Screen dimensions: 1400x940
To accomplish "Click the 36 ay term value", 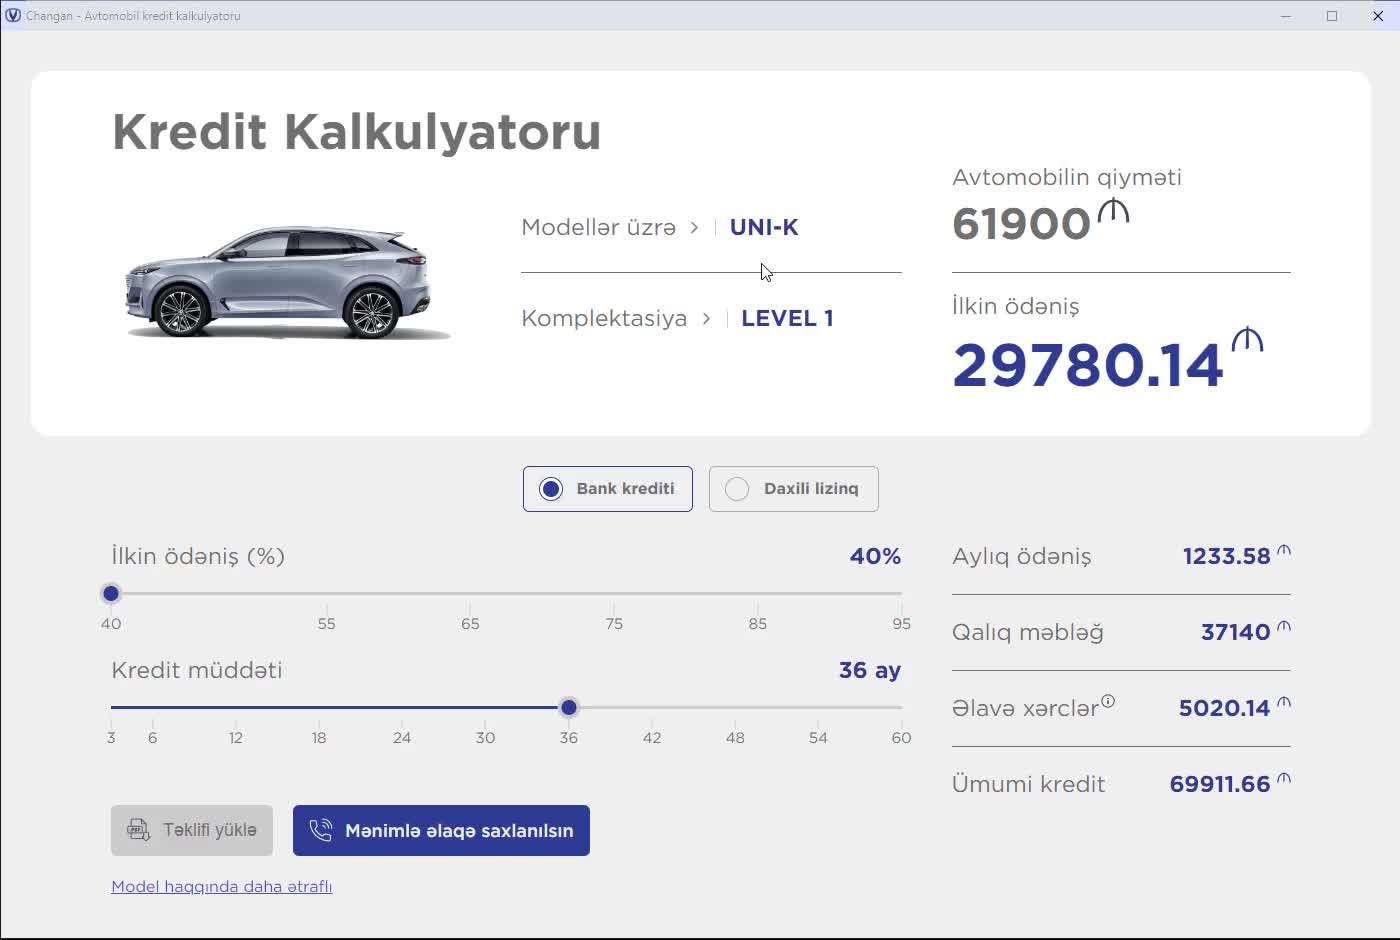I will coord(870,670).
